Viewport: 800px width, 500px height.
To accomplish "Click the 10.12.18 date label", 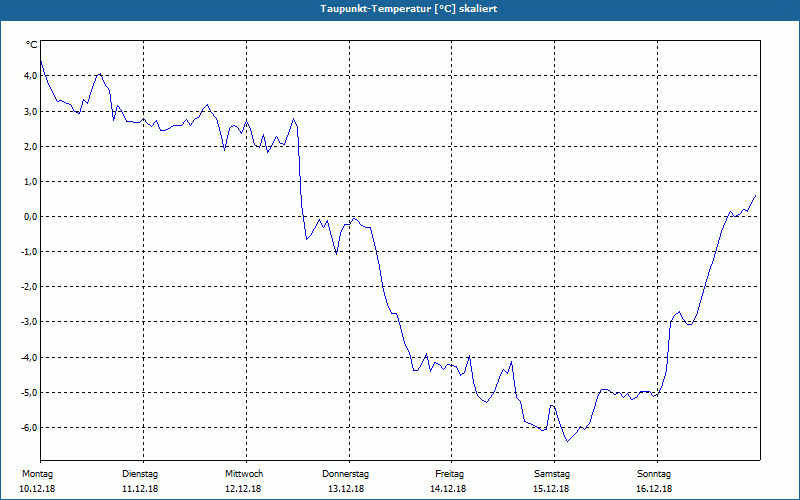I will point(37,489).
